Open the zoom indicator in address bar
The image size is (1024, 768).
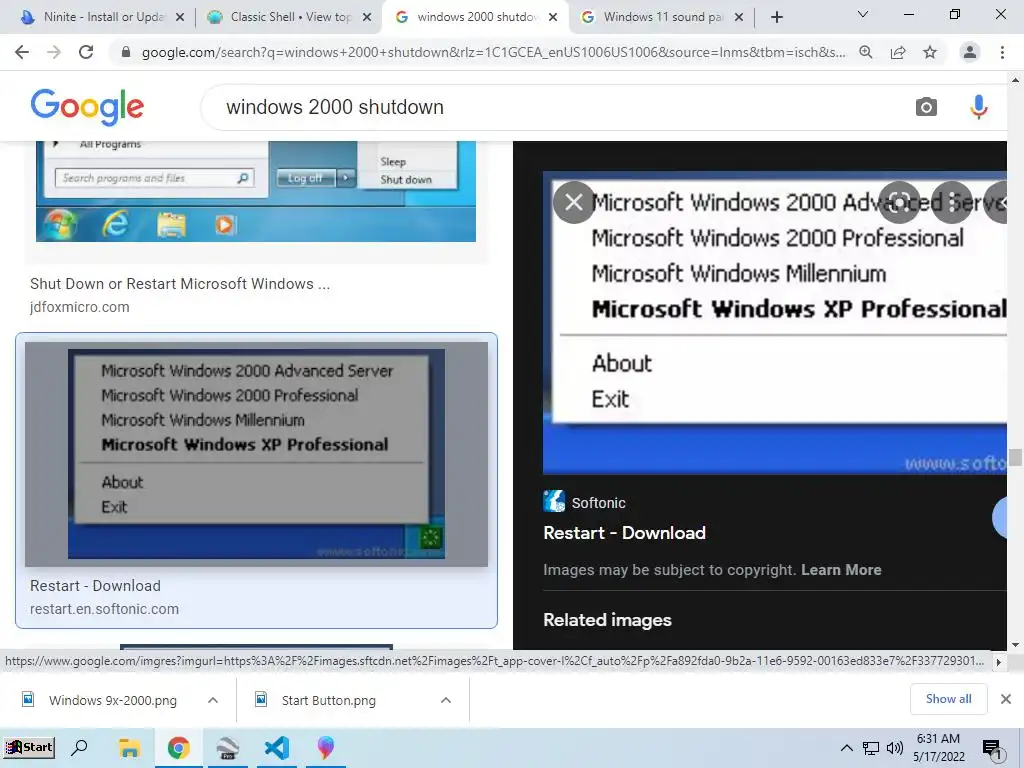tap(866, 52)
